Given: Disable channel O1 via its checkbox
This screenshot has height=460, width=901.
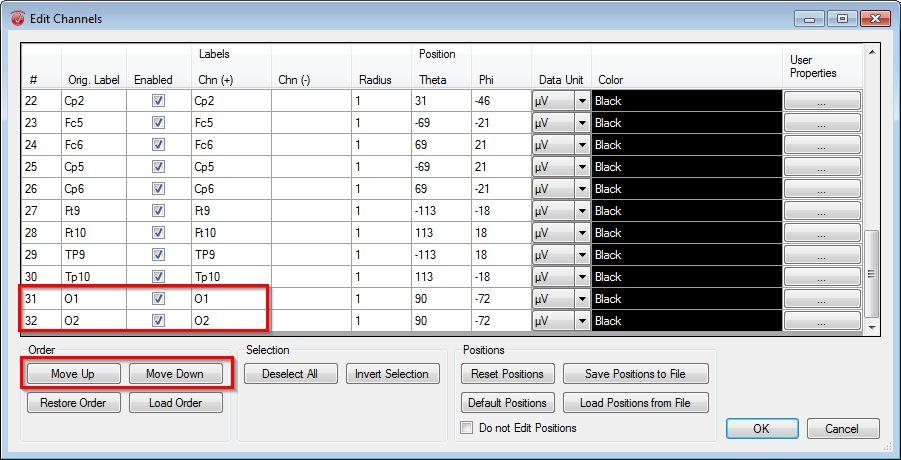Looking at the screenshot, I should pos(159,299).
